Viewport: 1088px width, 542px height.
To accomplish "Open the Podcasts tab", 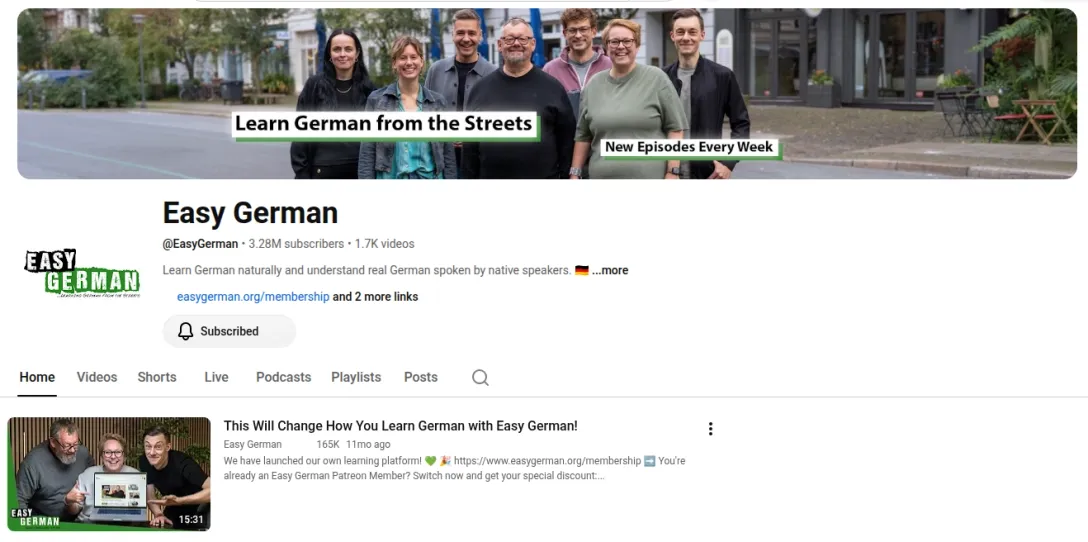I will coord(283,378).
